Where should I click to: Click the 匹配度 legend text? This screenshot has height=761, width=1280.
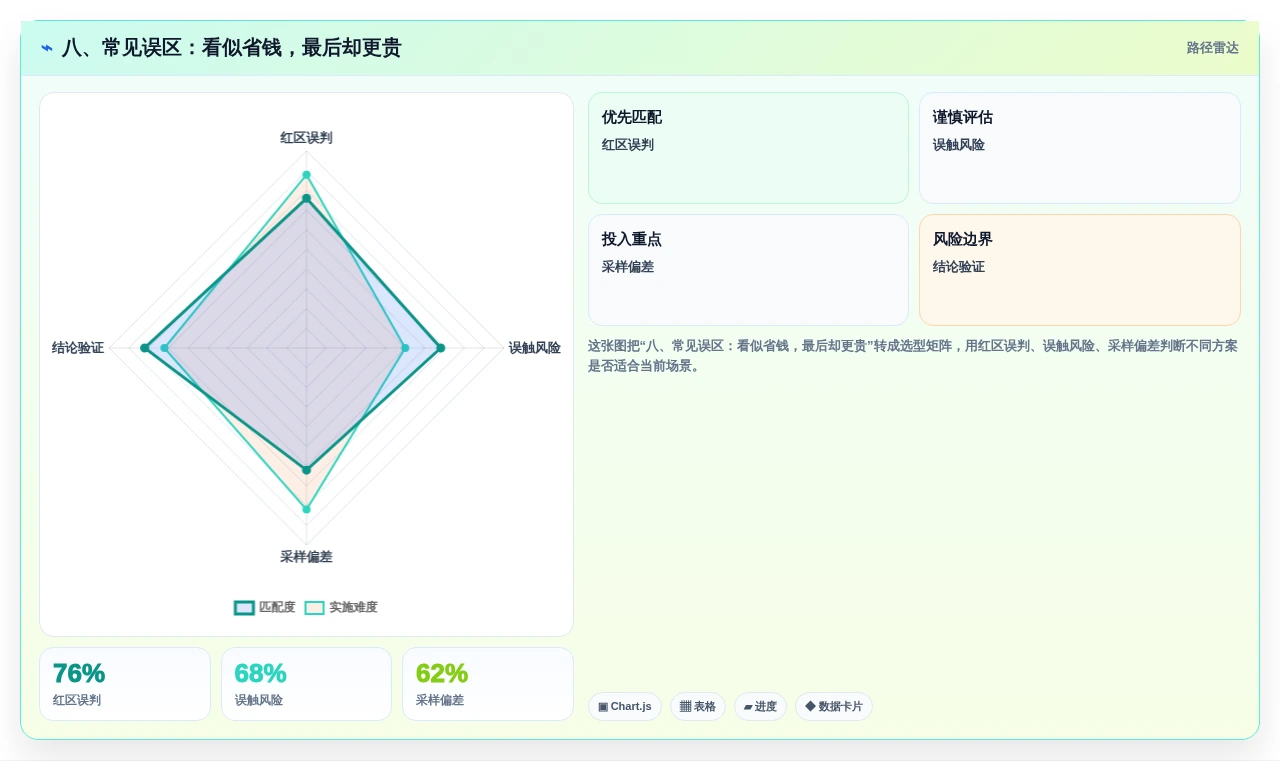coord(277,607)
